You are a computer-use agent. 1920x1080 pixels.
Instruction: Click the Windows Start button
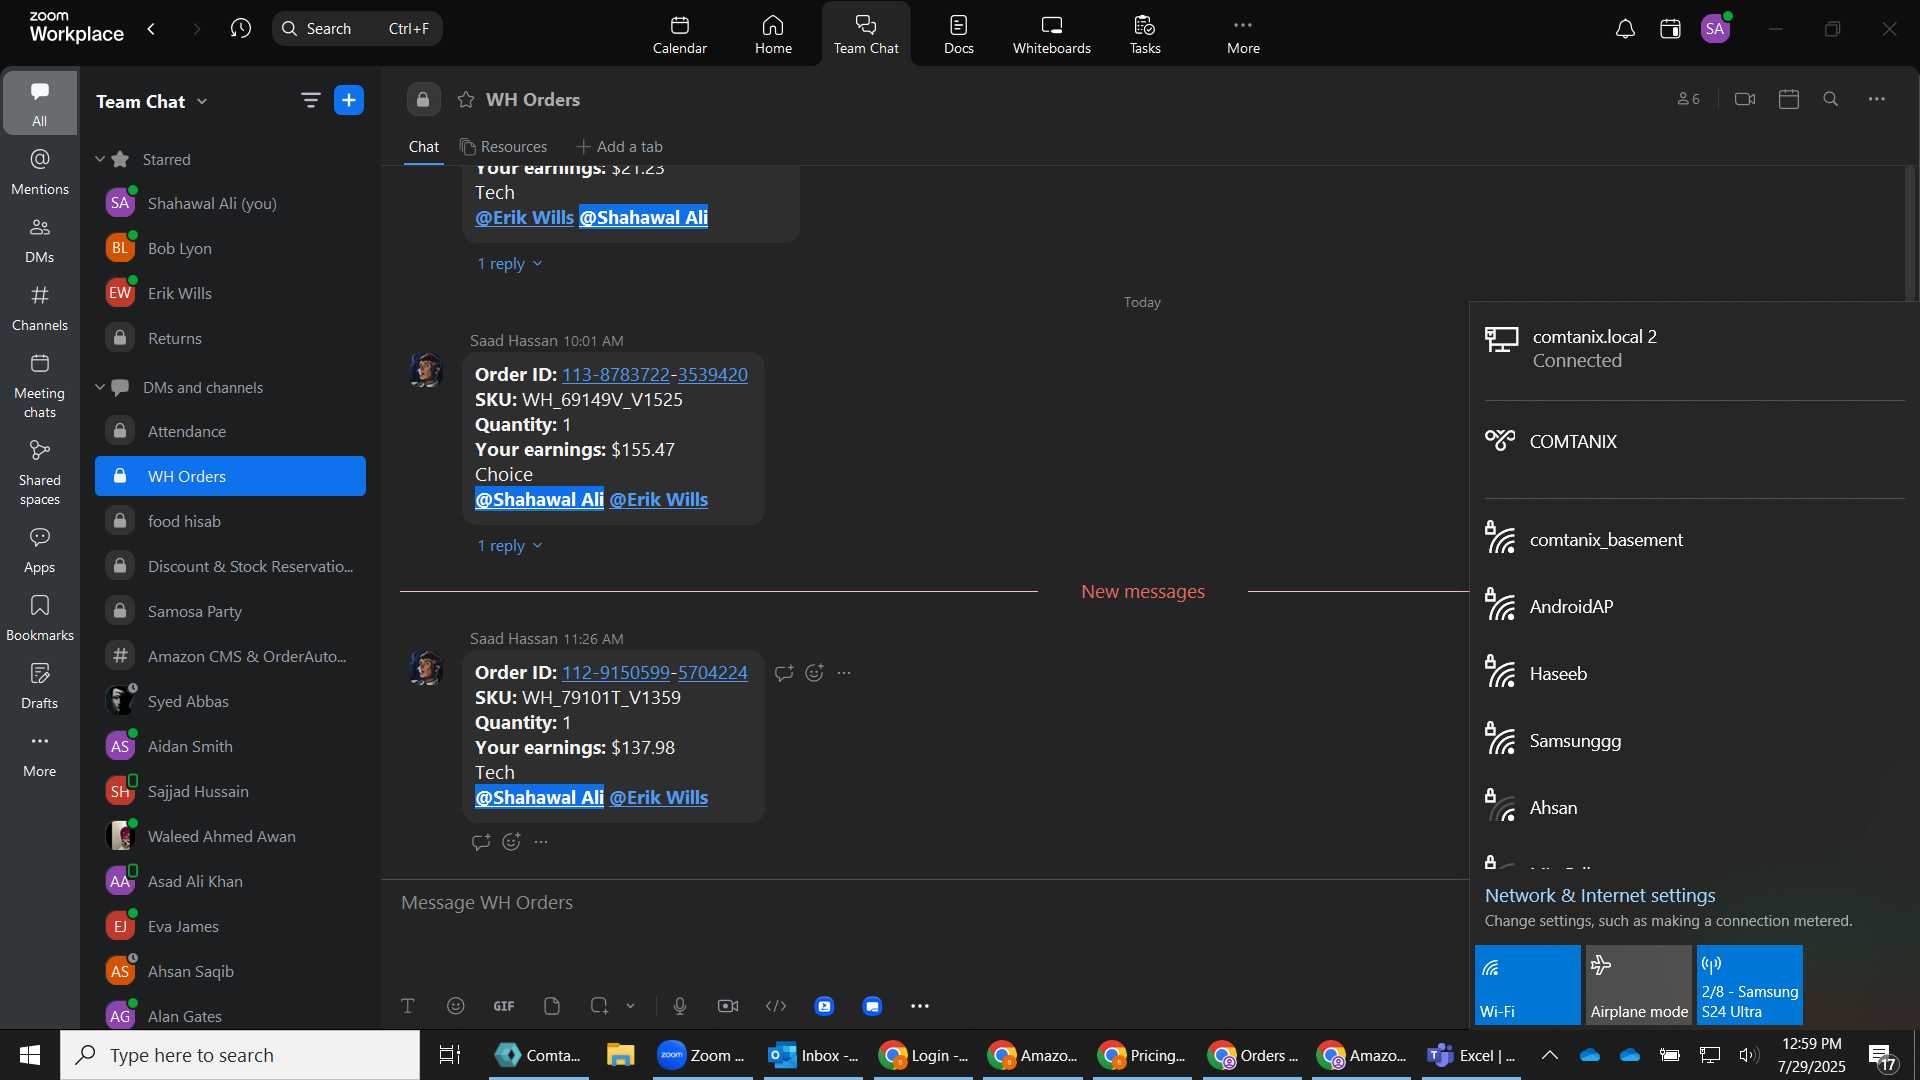[30, 1055]
